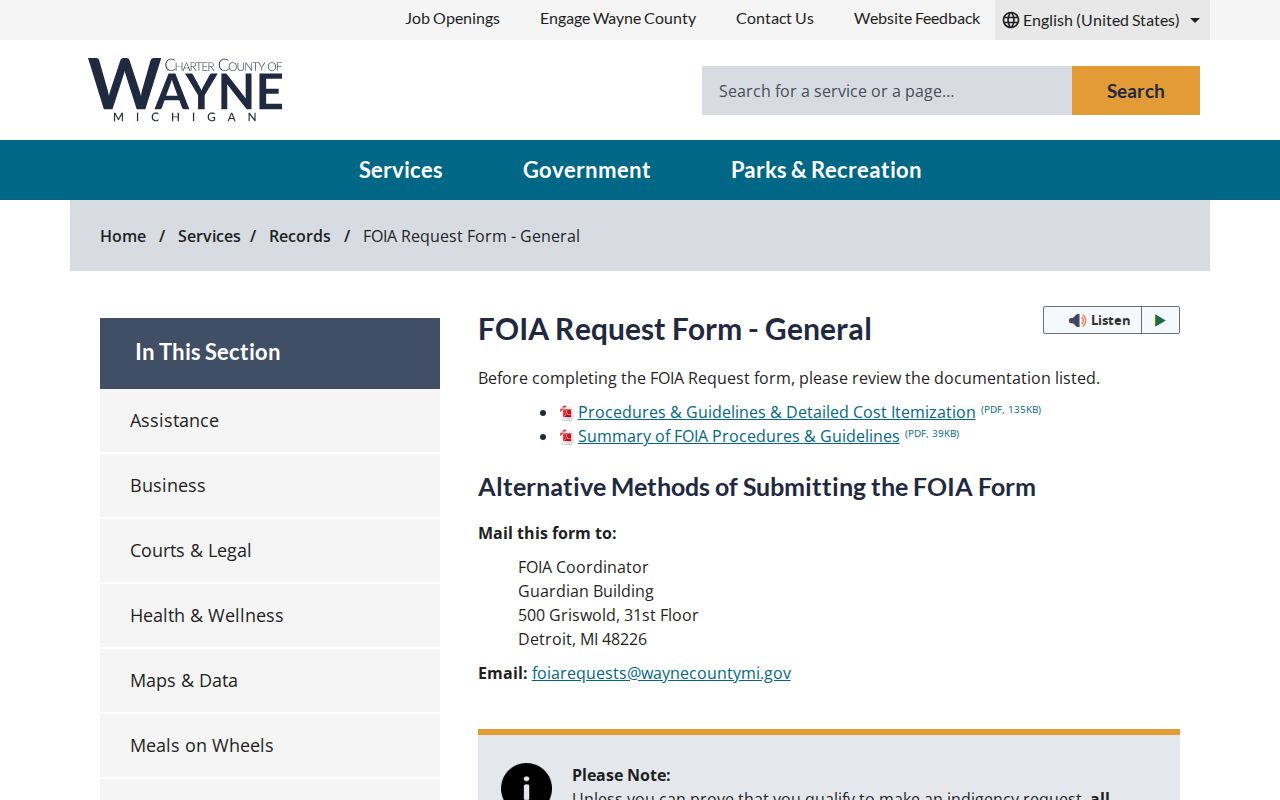This screenshot has width=1280, height=800.
Task: Open Website Feedback link
Action: (917, 19)
